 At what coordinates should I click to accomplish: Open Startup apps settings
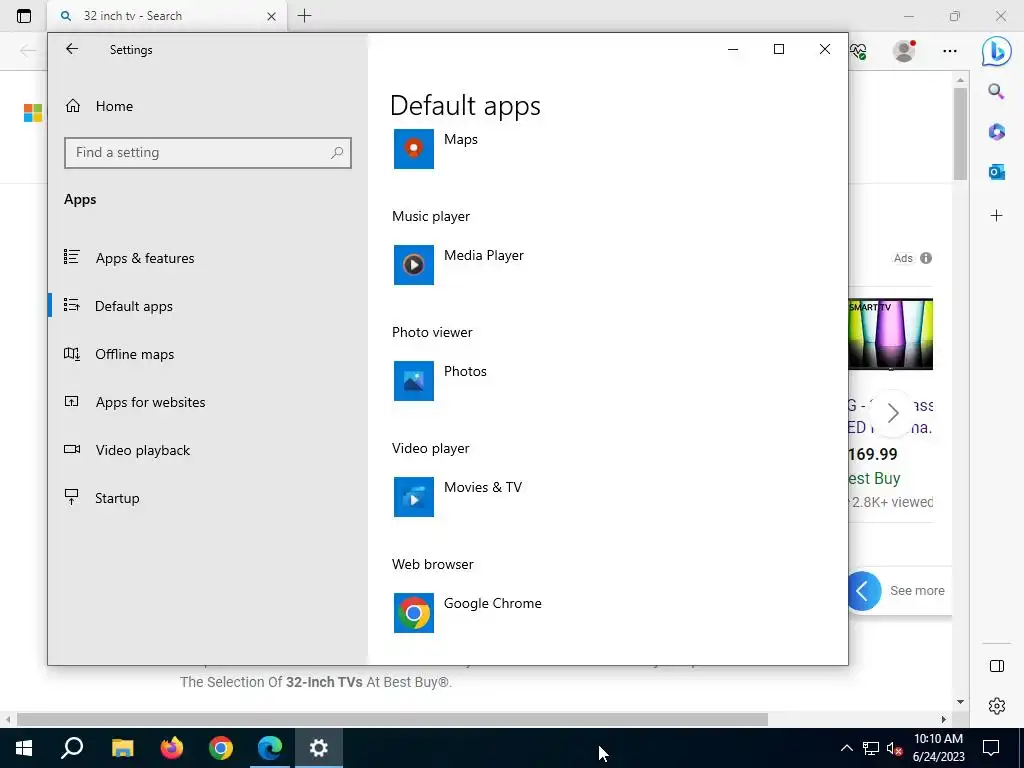coord(208,498)
